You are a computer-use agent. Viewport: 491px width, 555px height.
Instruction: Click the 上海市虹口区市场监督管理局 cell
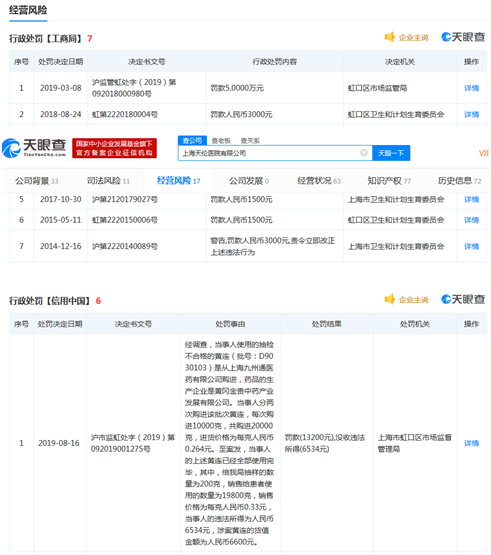(415, 443)
